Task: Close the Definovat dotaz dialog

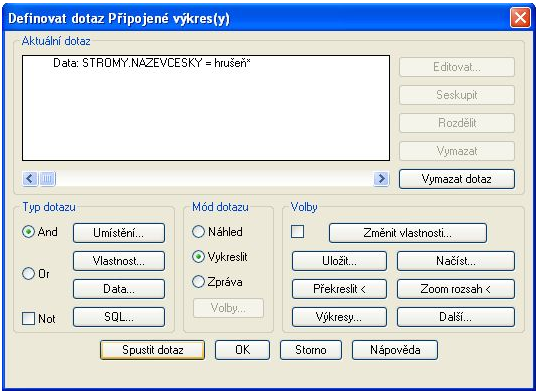Action: pyautogui.click(x=520, y=18)
